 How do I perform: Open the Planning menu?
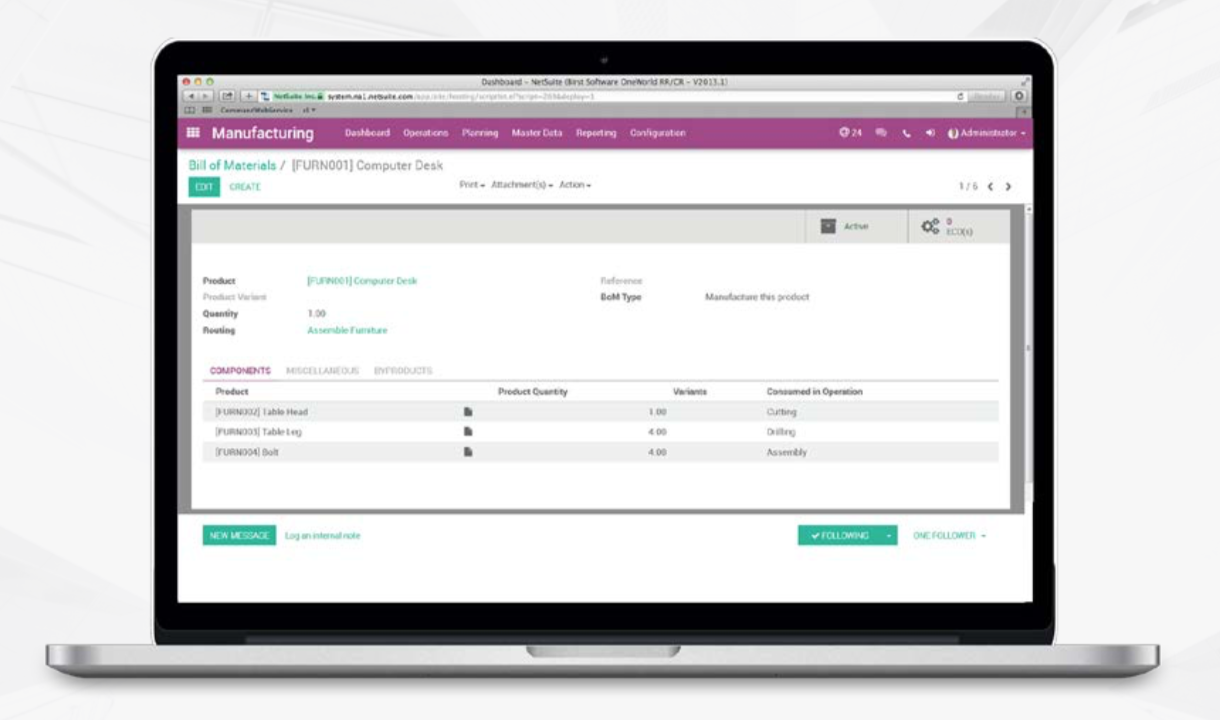pyautogui.click(x=480, y=133)
